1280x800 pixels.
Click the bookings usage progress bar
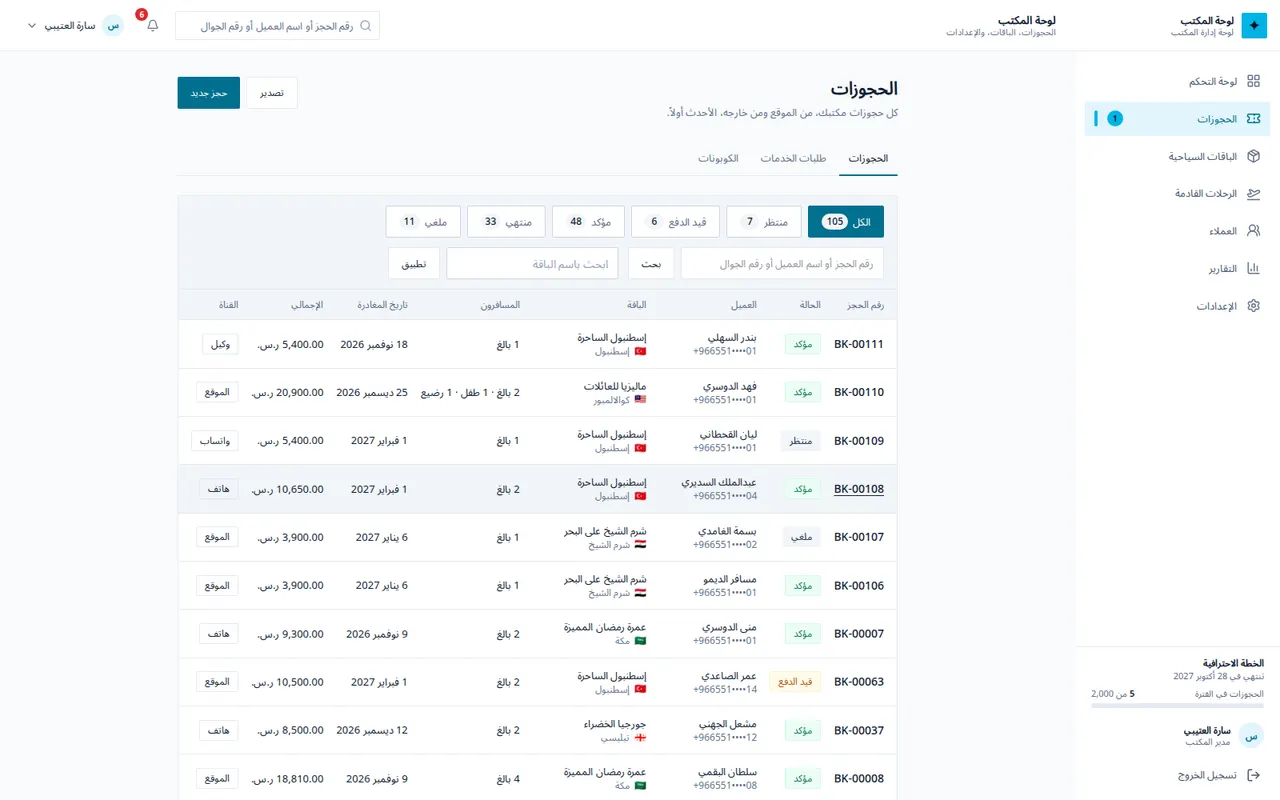(x=1177, y=706)
